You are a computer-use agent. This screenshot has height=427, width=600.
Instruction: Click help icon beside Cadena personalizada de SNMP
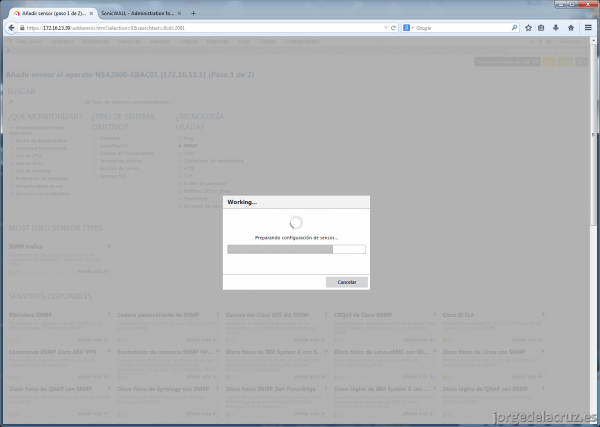(217, 315)
